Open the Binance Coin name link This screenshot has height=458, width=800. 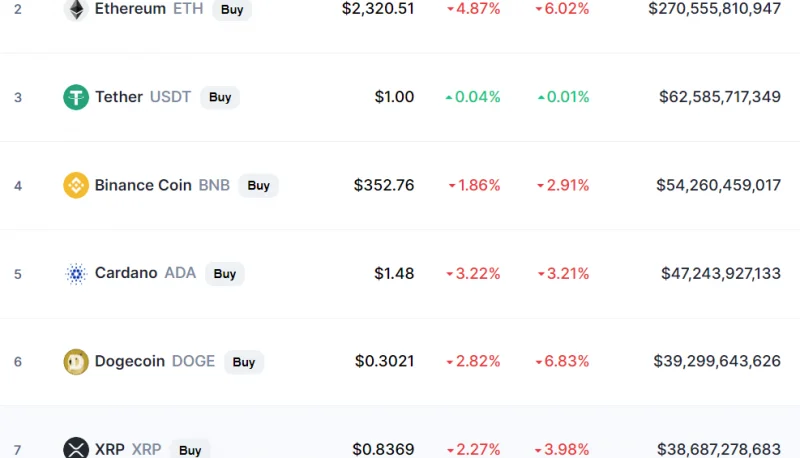(143, 185)
